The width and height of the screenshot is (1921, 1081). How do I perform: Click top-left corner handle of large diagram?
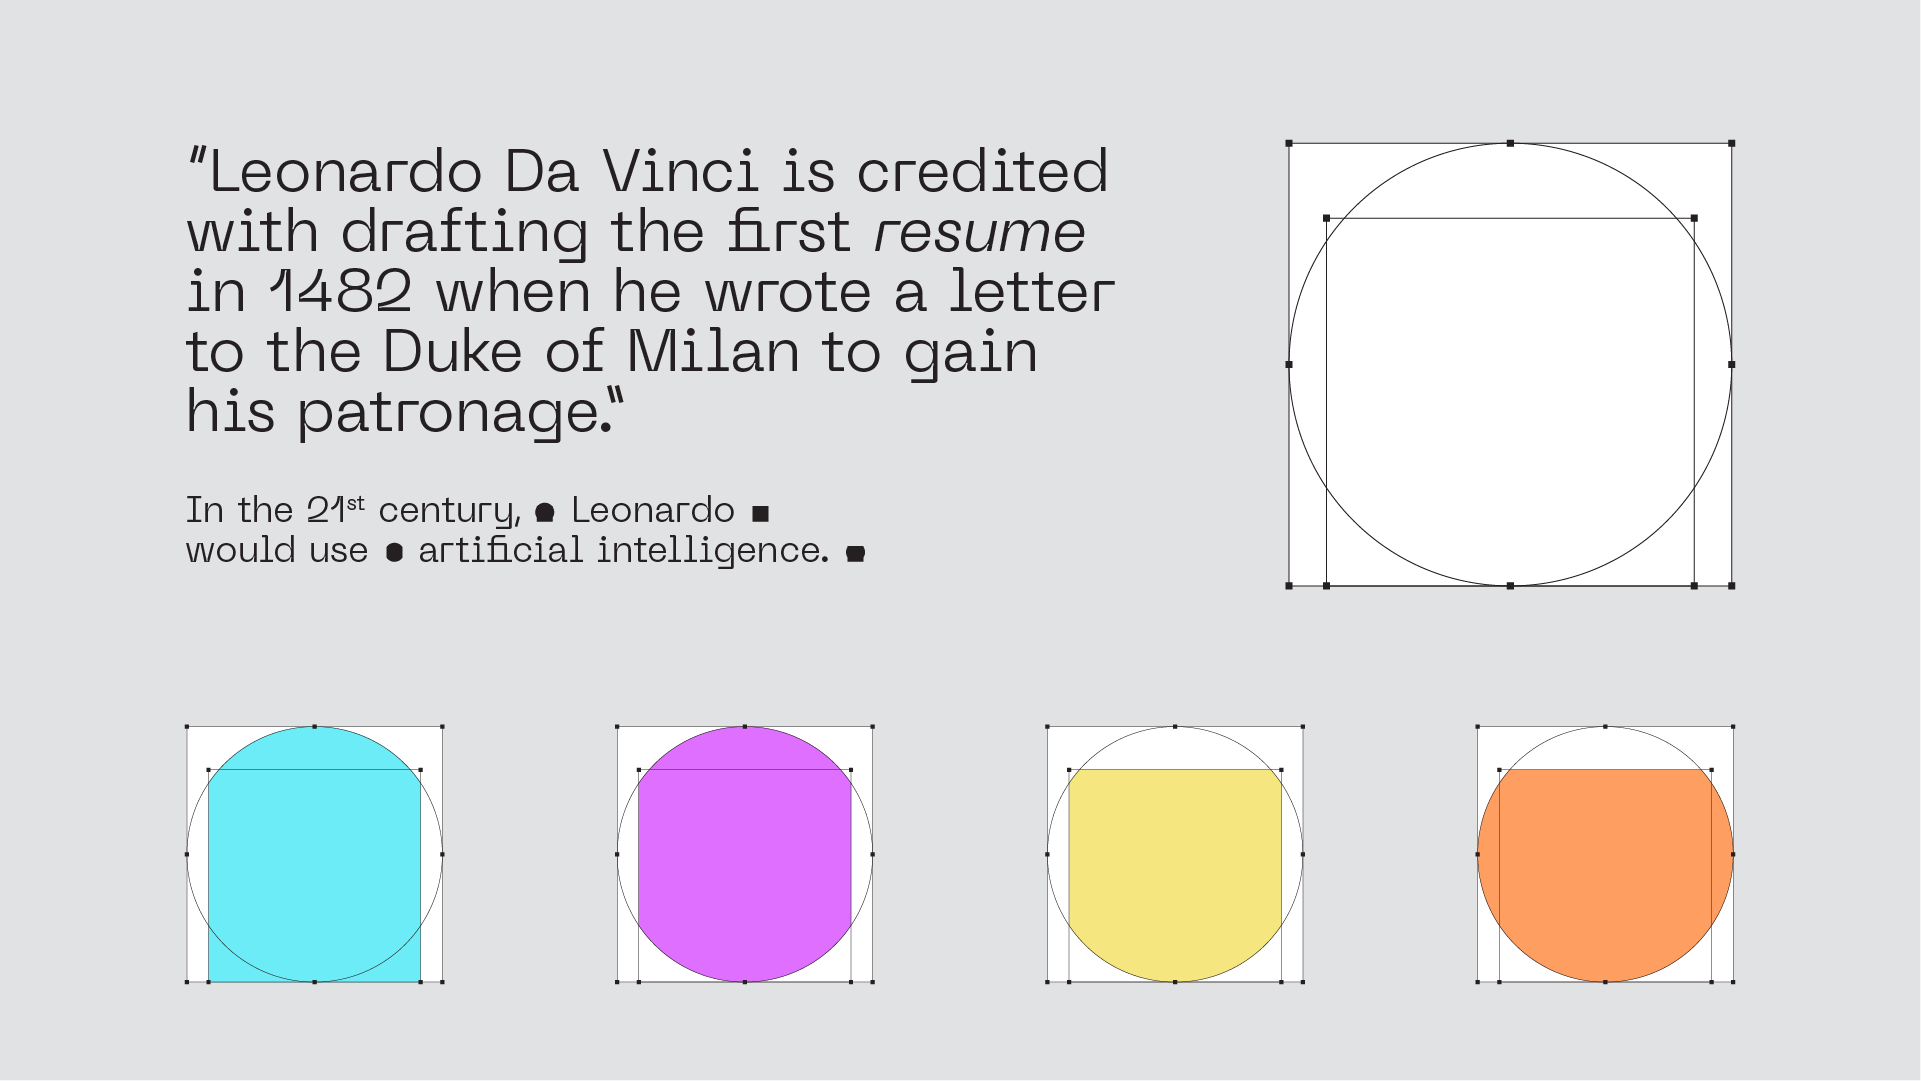(x=1289, y=144)
